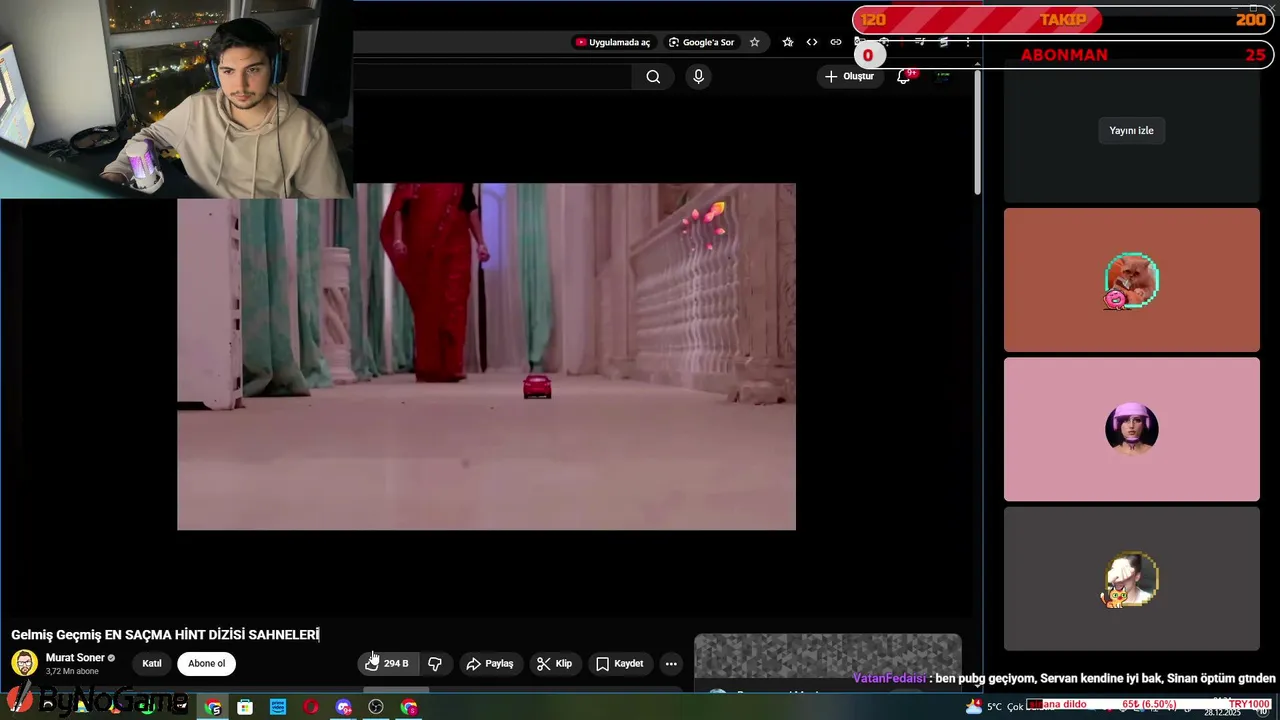Viewport: 1280px width, 720px height.
Task: Click the 3,72 Mn abone subscriber count
Action: pos(72,671)
